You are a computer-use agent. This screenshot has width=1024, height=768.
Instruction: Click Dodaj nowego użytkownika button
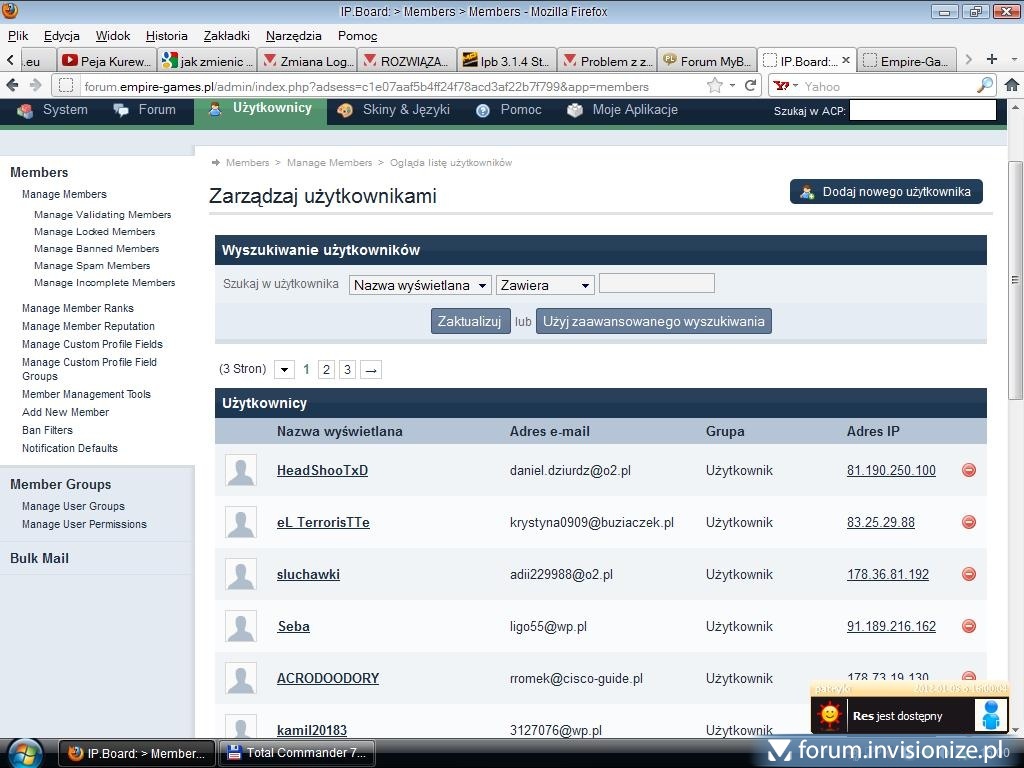click(886, 191)
